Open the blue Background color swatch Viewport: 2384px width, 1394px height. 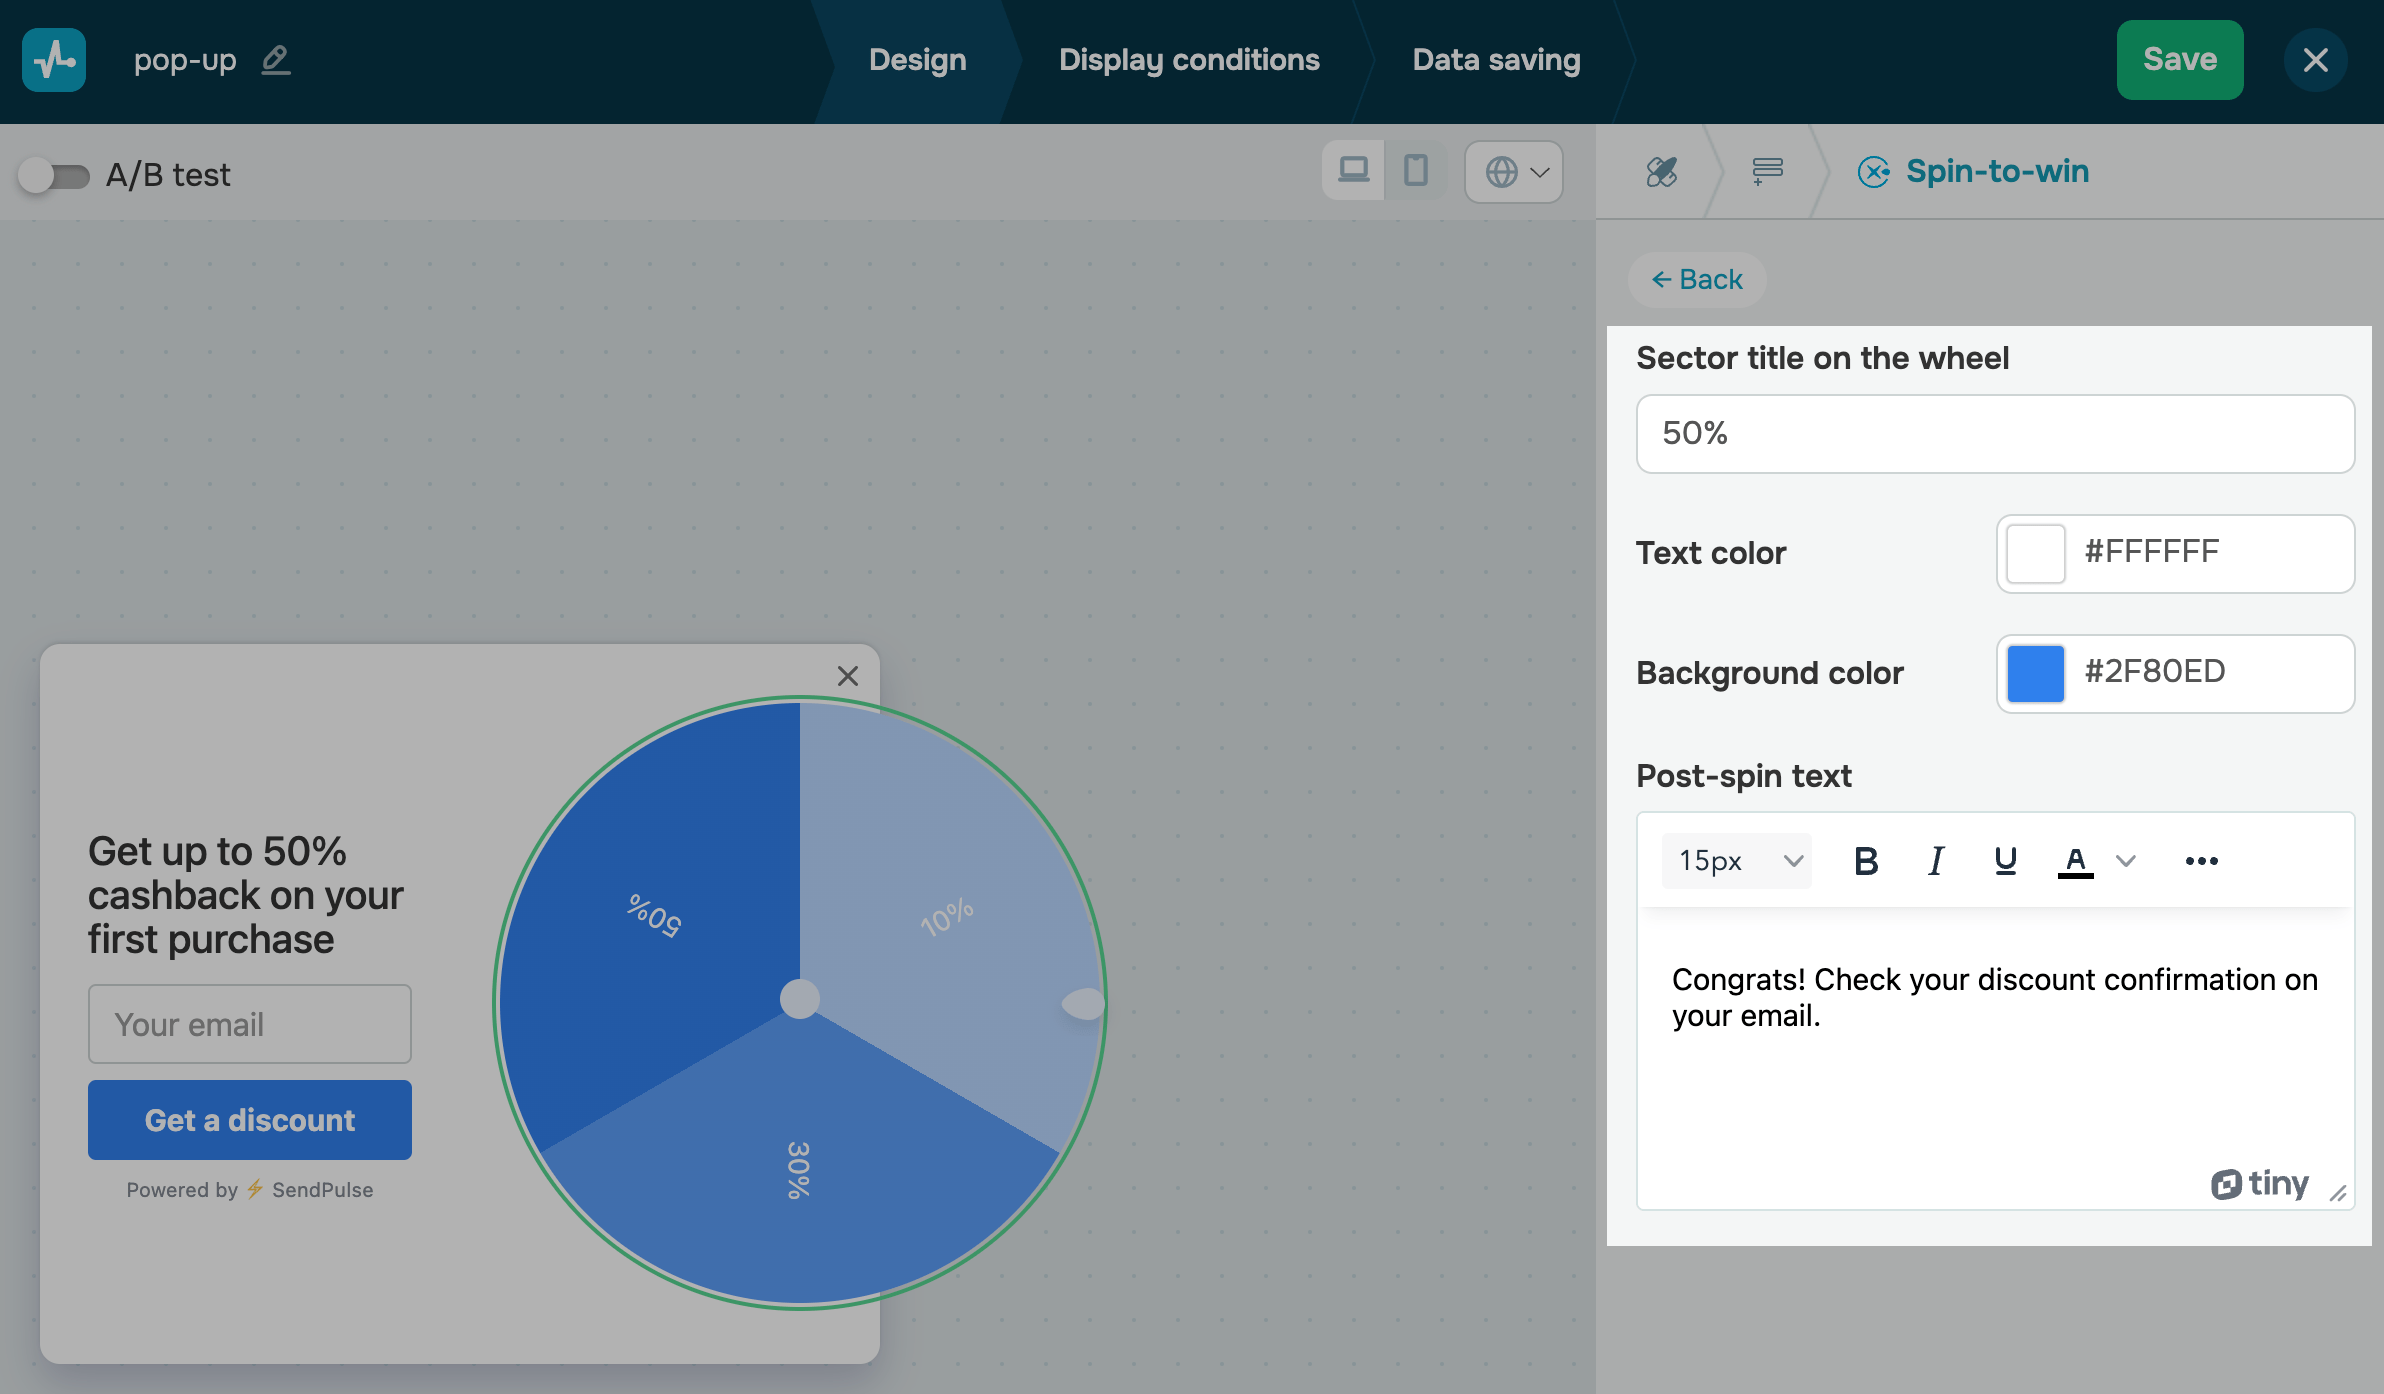coord(2035,673)
